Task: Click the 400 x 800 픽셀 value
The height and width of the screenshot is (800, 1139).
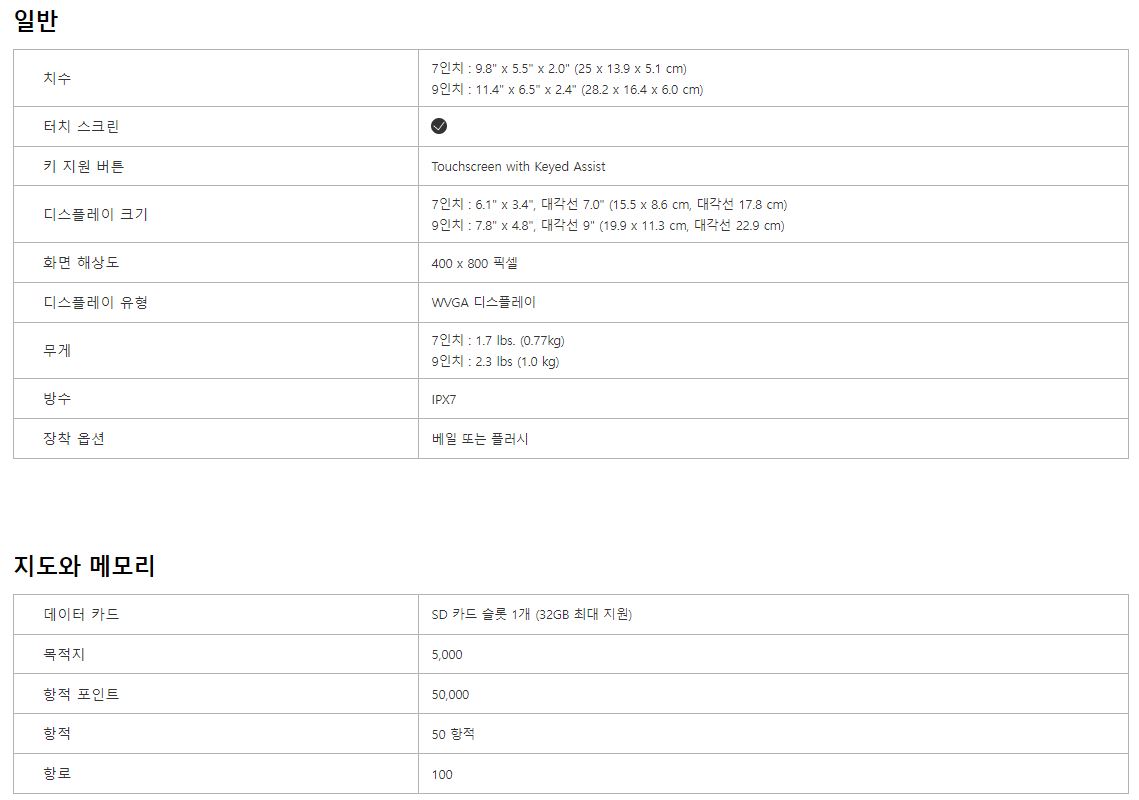Action: coord(474,263)
